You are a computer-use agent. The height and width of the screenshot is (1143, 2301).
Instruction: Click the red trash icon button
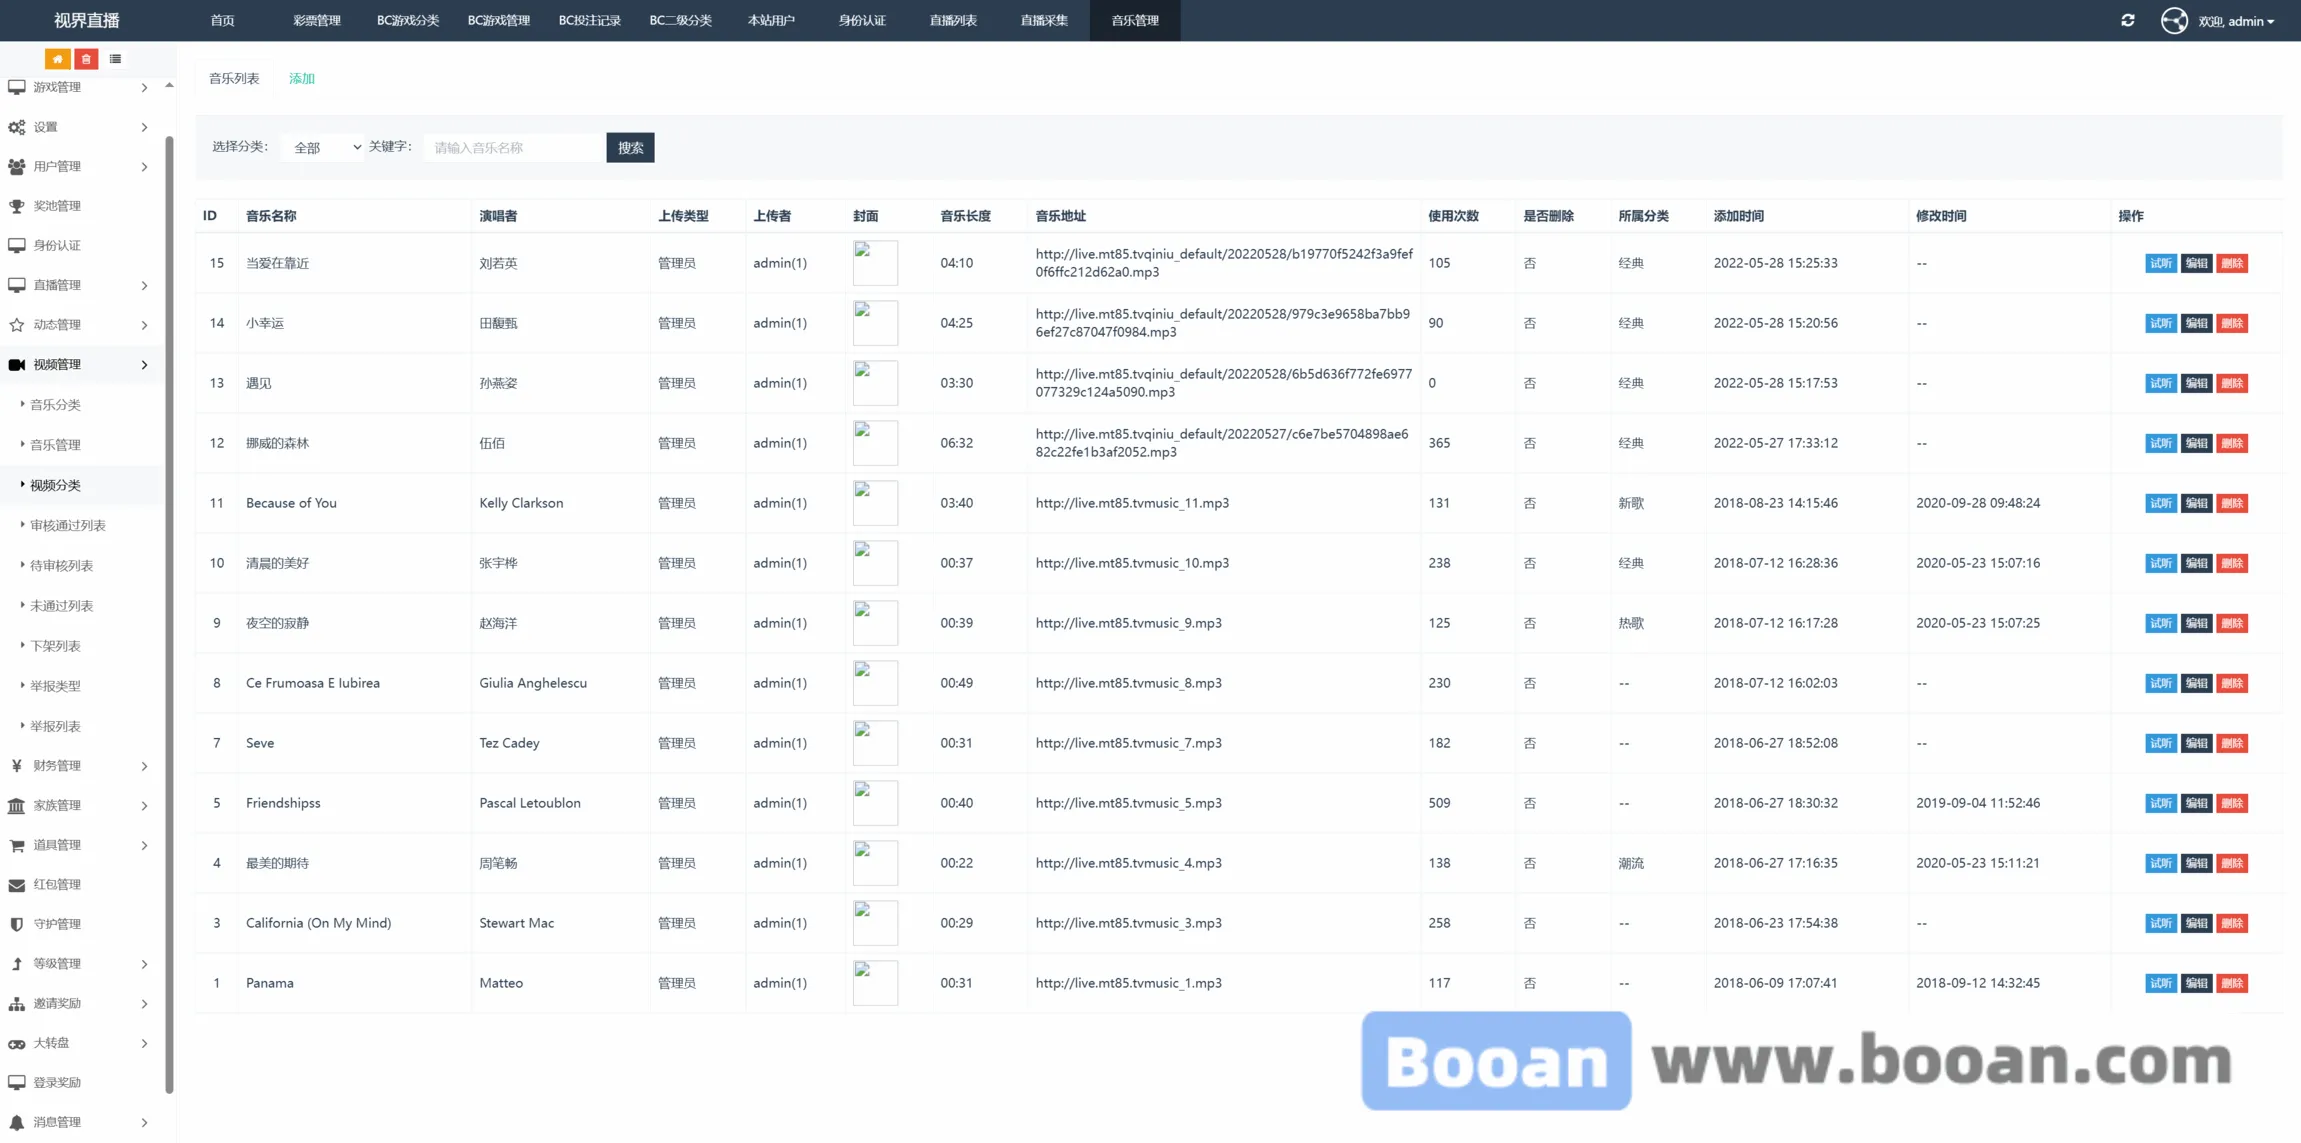pyautogui.click(x=86, y=59)
